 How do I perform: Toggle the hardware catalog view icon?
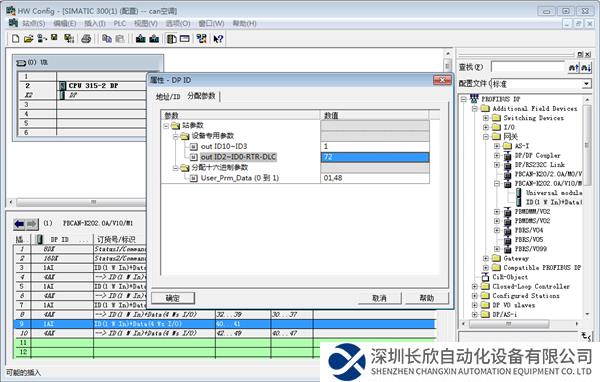(172, 39)
